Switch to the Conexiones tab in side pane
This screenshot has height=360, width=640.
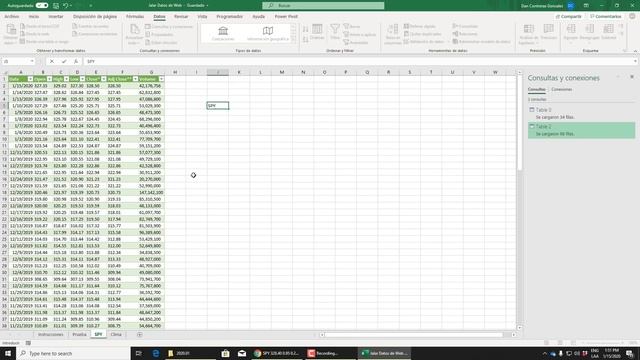click(561, 89)
